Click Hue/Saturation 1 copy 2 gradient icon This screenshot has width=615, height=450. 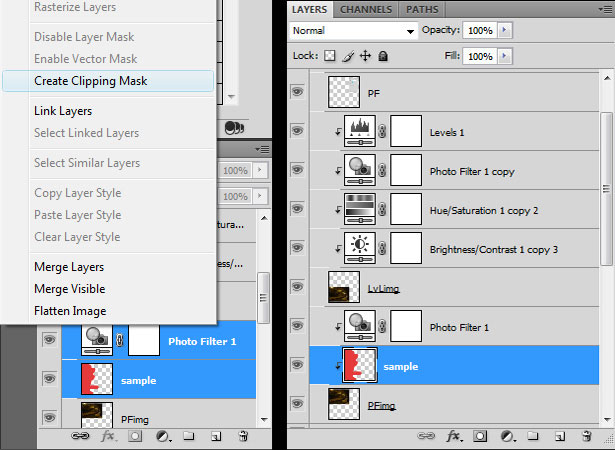(x=360, y=209)
